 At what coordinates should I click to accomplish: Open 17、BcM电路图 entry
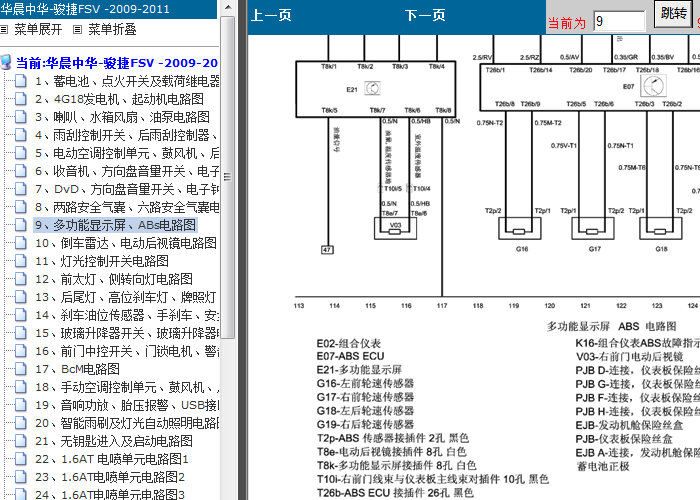78,369
